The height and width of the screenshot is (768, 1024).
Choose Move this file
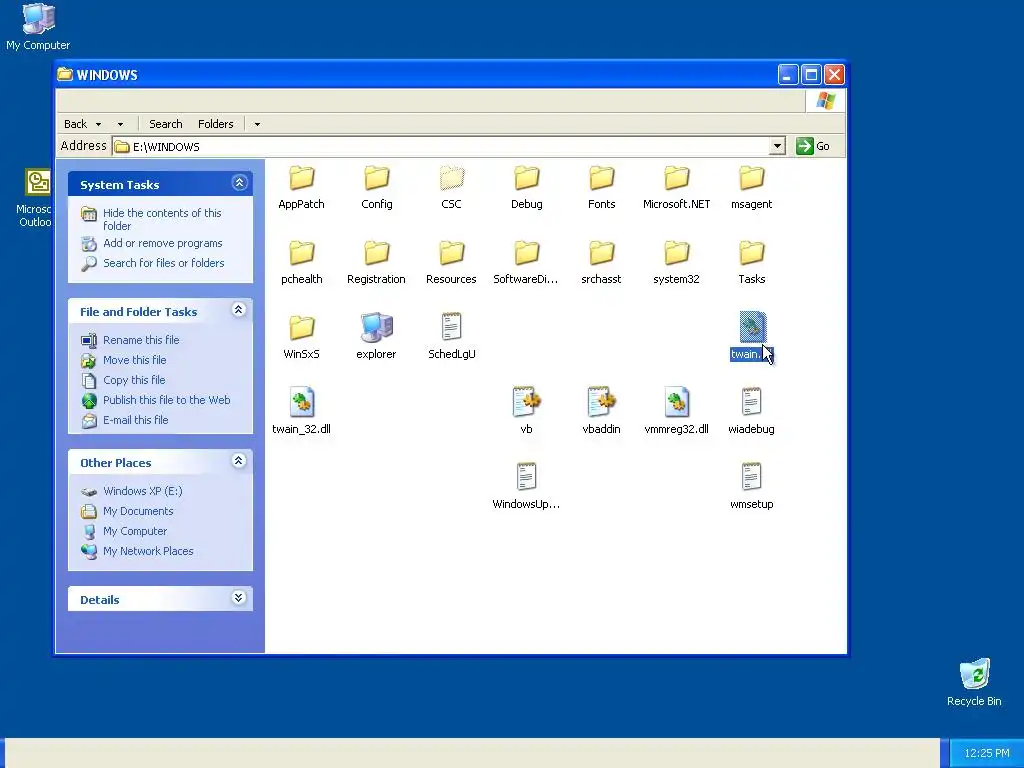135,360
